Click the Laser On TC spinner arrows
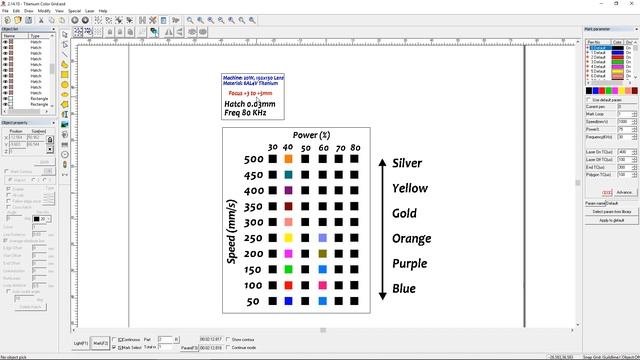 click(634, 152)
